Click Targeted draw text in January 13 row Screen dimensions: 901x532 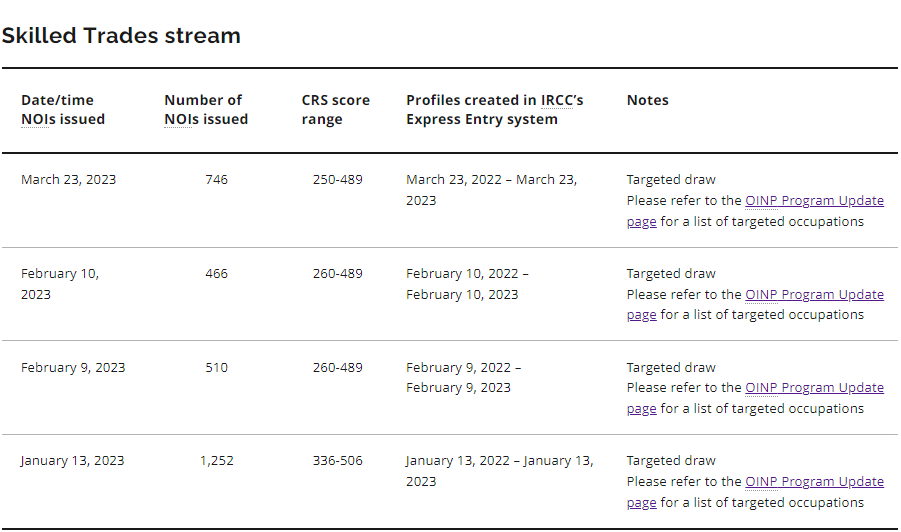click(671, 461)
